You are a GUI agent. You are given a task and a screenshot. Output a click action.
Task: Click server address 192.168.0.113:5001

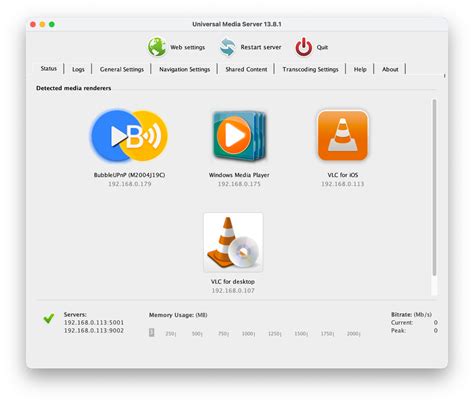coord(94,323)
